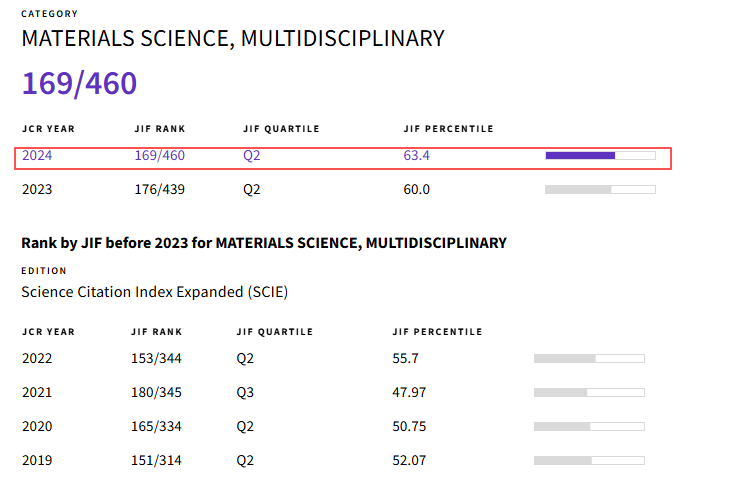Click the Science Citation Index Expanded (SCIE) edition
Screen dimensions: 731x482
pos(155,292)
